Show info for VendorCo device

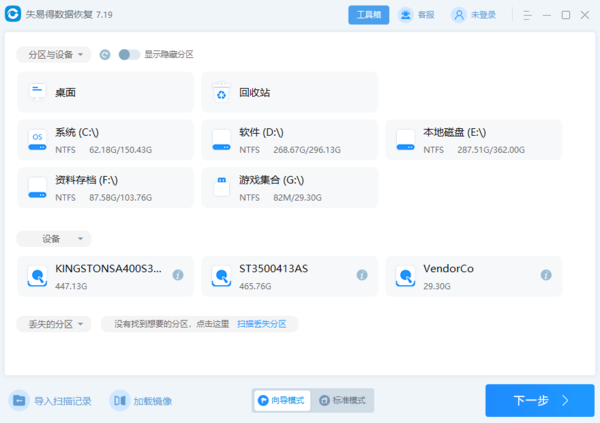pos(546,274)
